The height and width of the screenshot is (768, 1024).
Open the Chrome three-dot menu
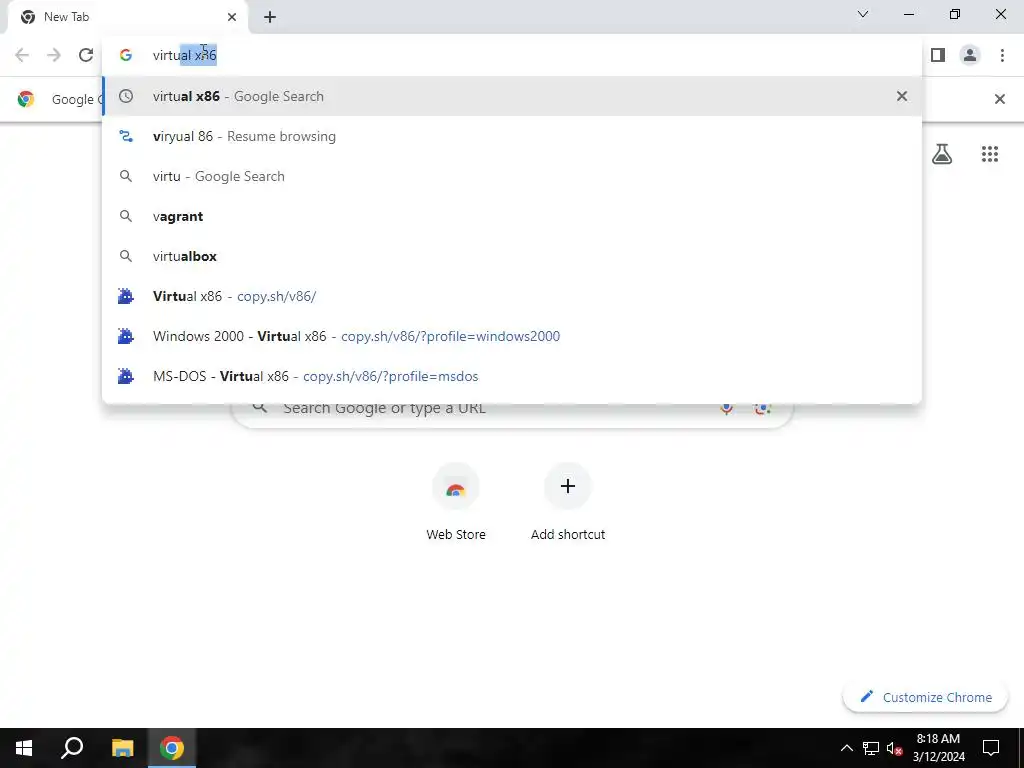coord(1002,55)
